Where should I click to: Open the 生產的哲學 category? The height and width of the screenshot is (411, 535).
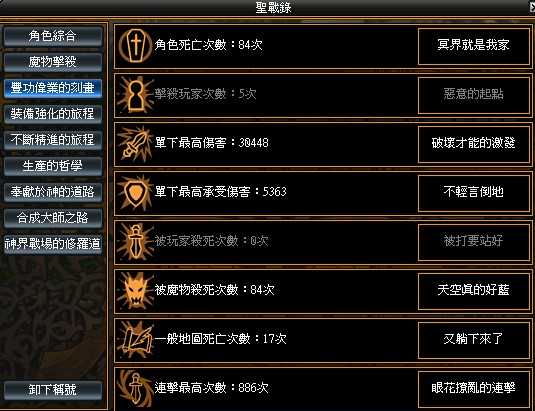tap(53, 166)
